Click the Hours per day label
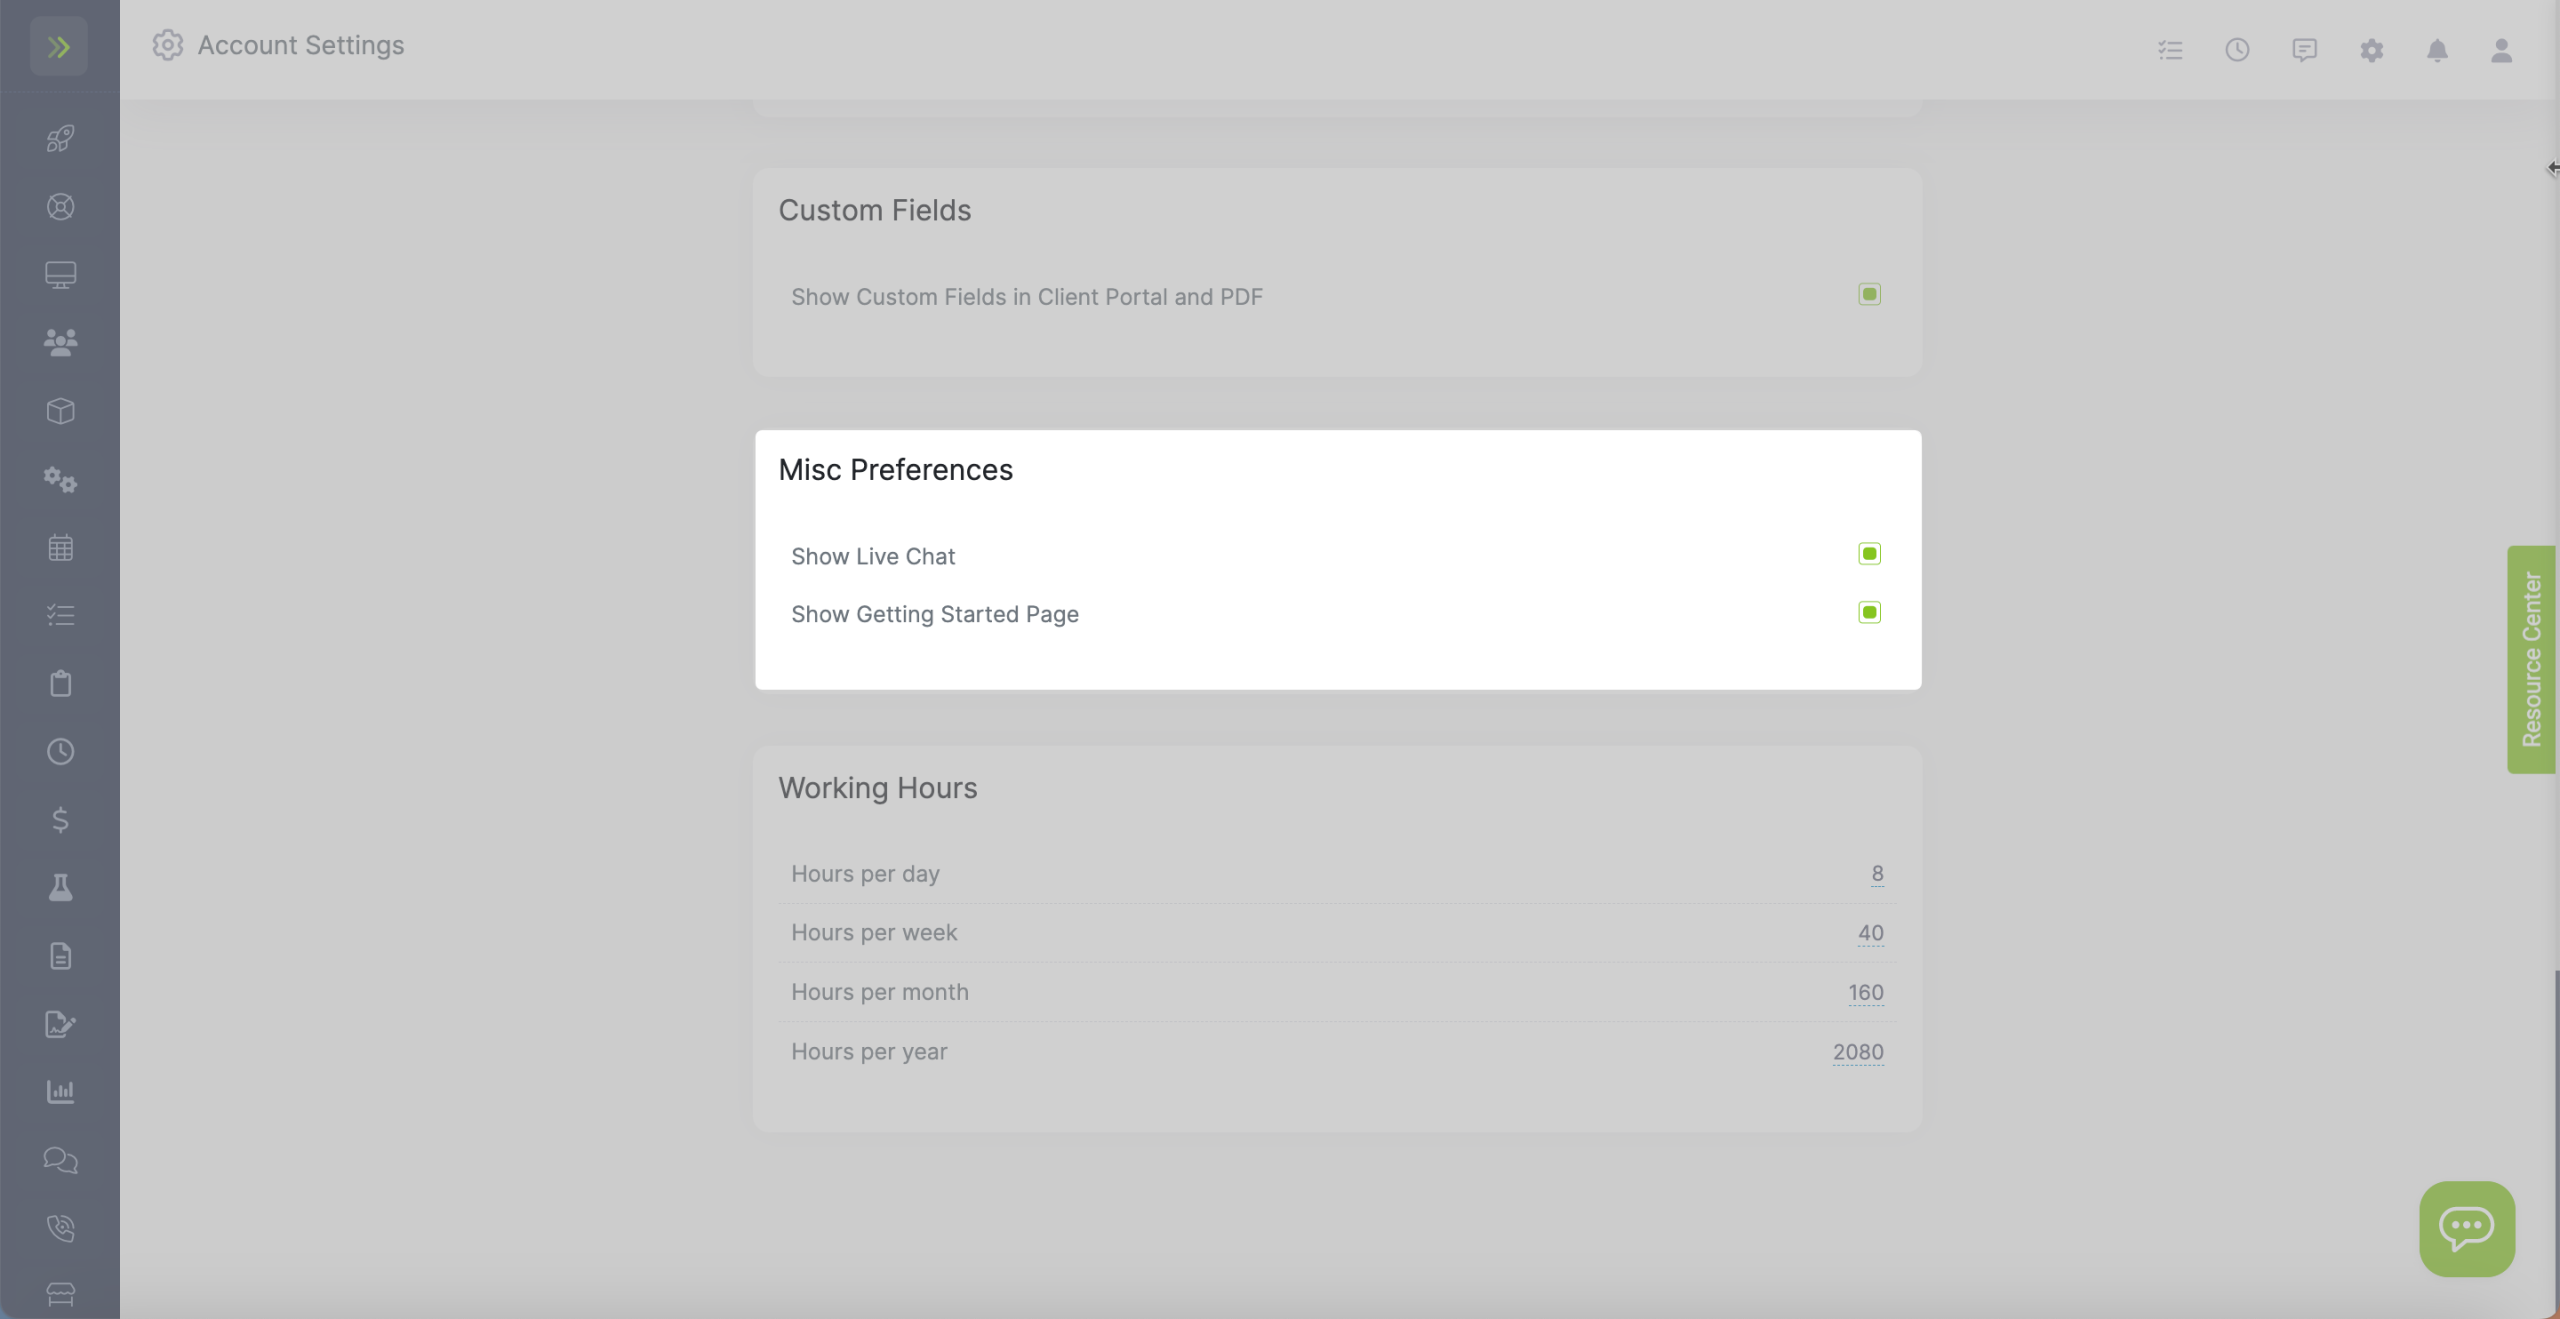 pos(865,874)
